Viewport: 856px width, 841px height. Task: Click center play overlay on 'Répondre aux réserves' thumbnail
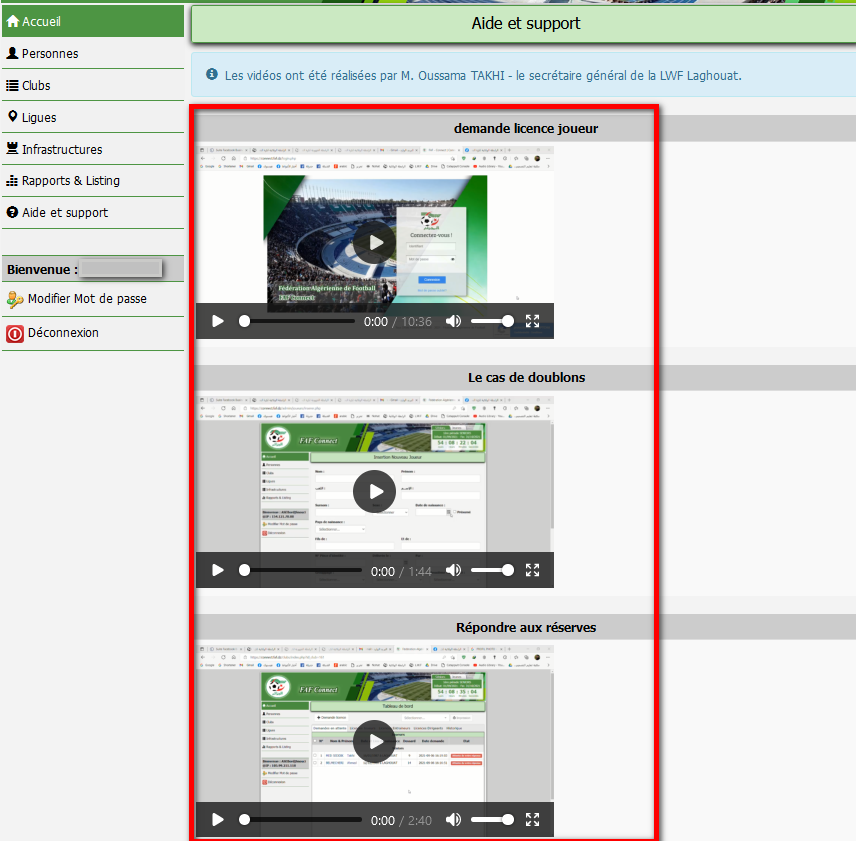coord(375,741)
